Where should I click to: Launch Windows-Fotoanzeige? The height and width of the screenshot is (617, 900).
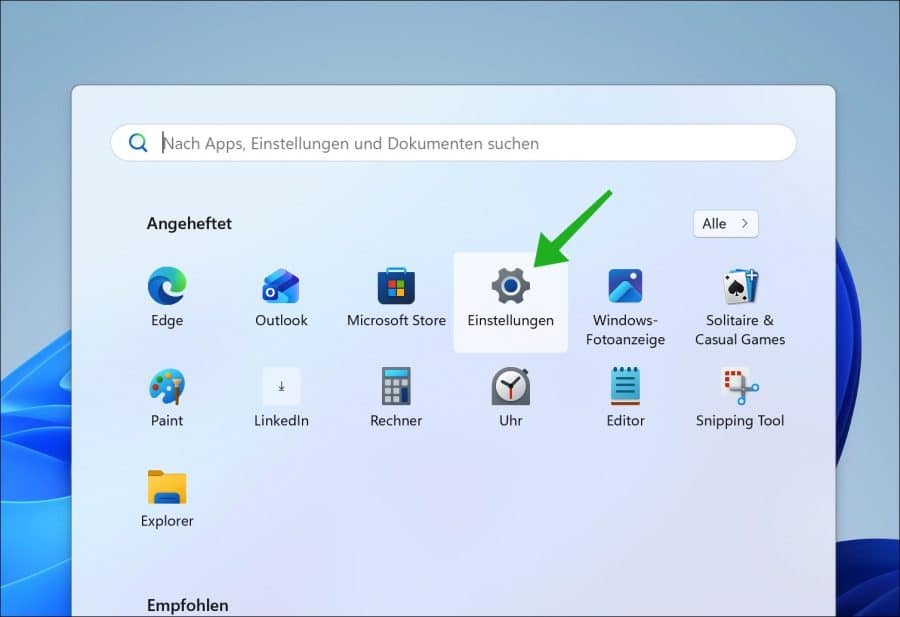(x=625, y=287)
